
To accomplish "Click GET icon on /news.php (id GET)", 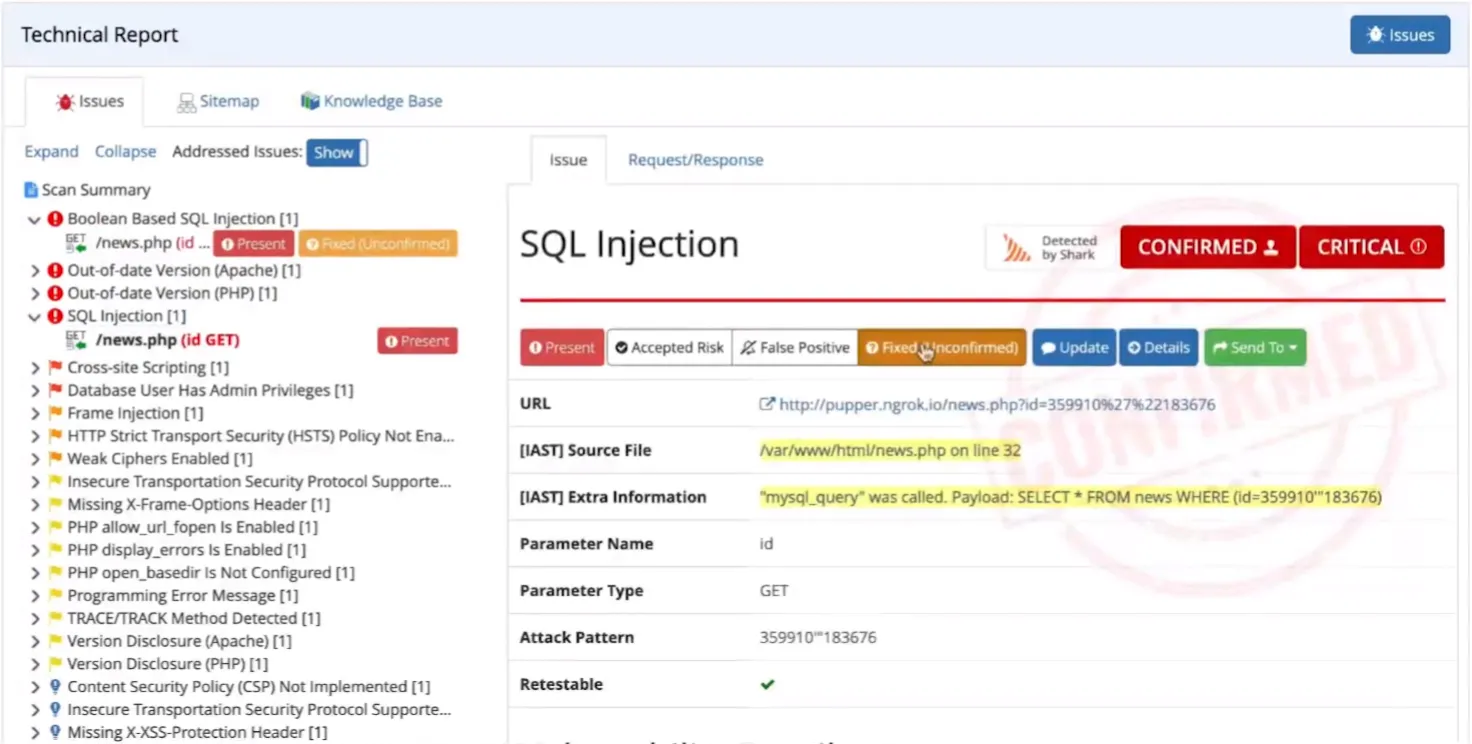I will tap(76, 340).
